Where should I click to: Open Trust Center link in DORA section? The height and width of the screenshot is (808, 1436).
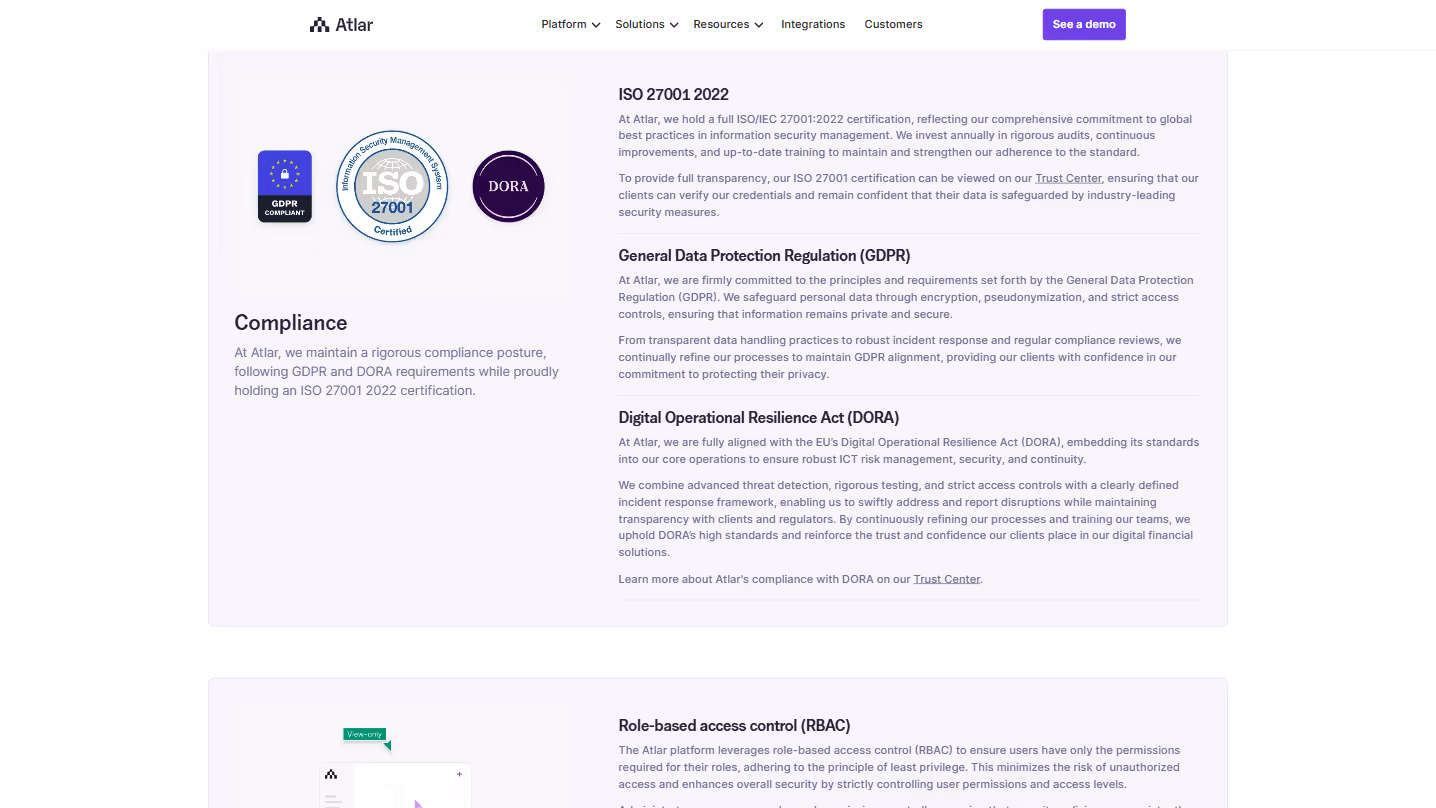point(946,579)
